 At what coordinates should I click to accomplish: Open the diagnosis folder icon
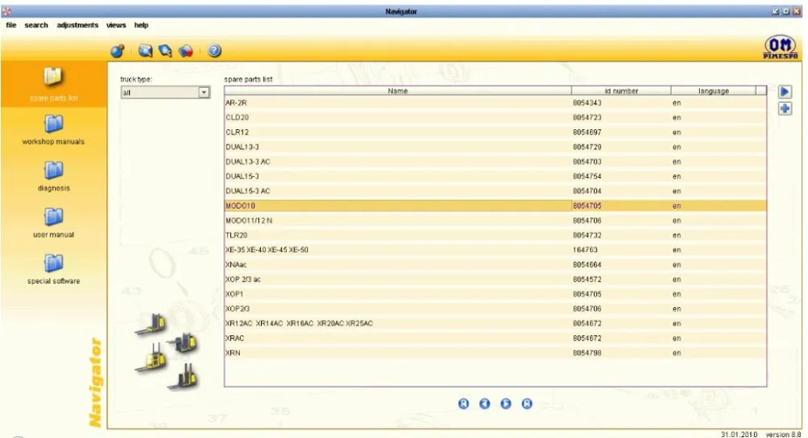click(54, 171)
